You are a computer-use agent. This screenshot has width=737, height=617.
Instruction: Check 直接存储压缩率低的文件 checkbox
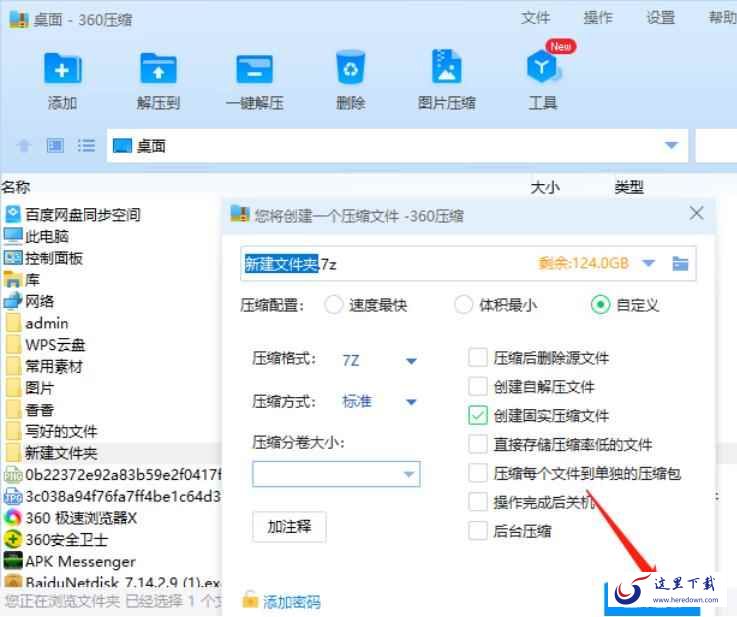click(x=478, y=444)
